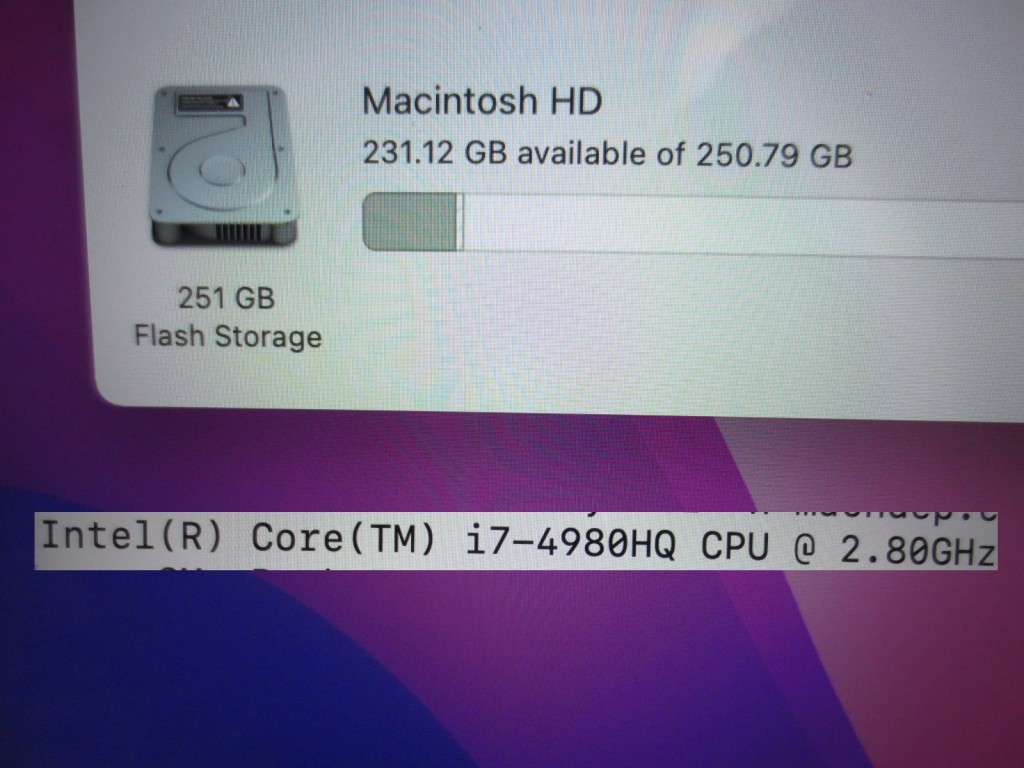Click the used gray segment of storage bar
Screen dimensions: 1024x768
point(409,221)
